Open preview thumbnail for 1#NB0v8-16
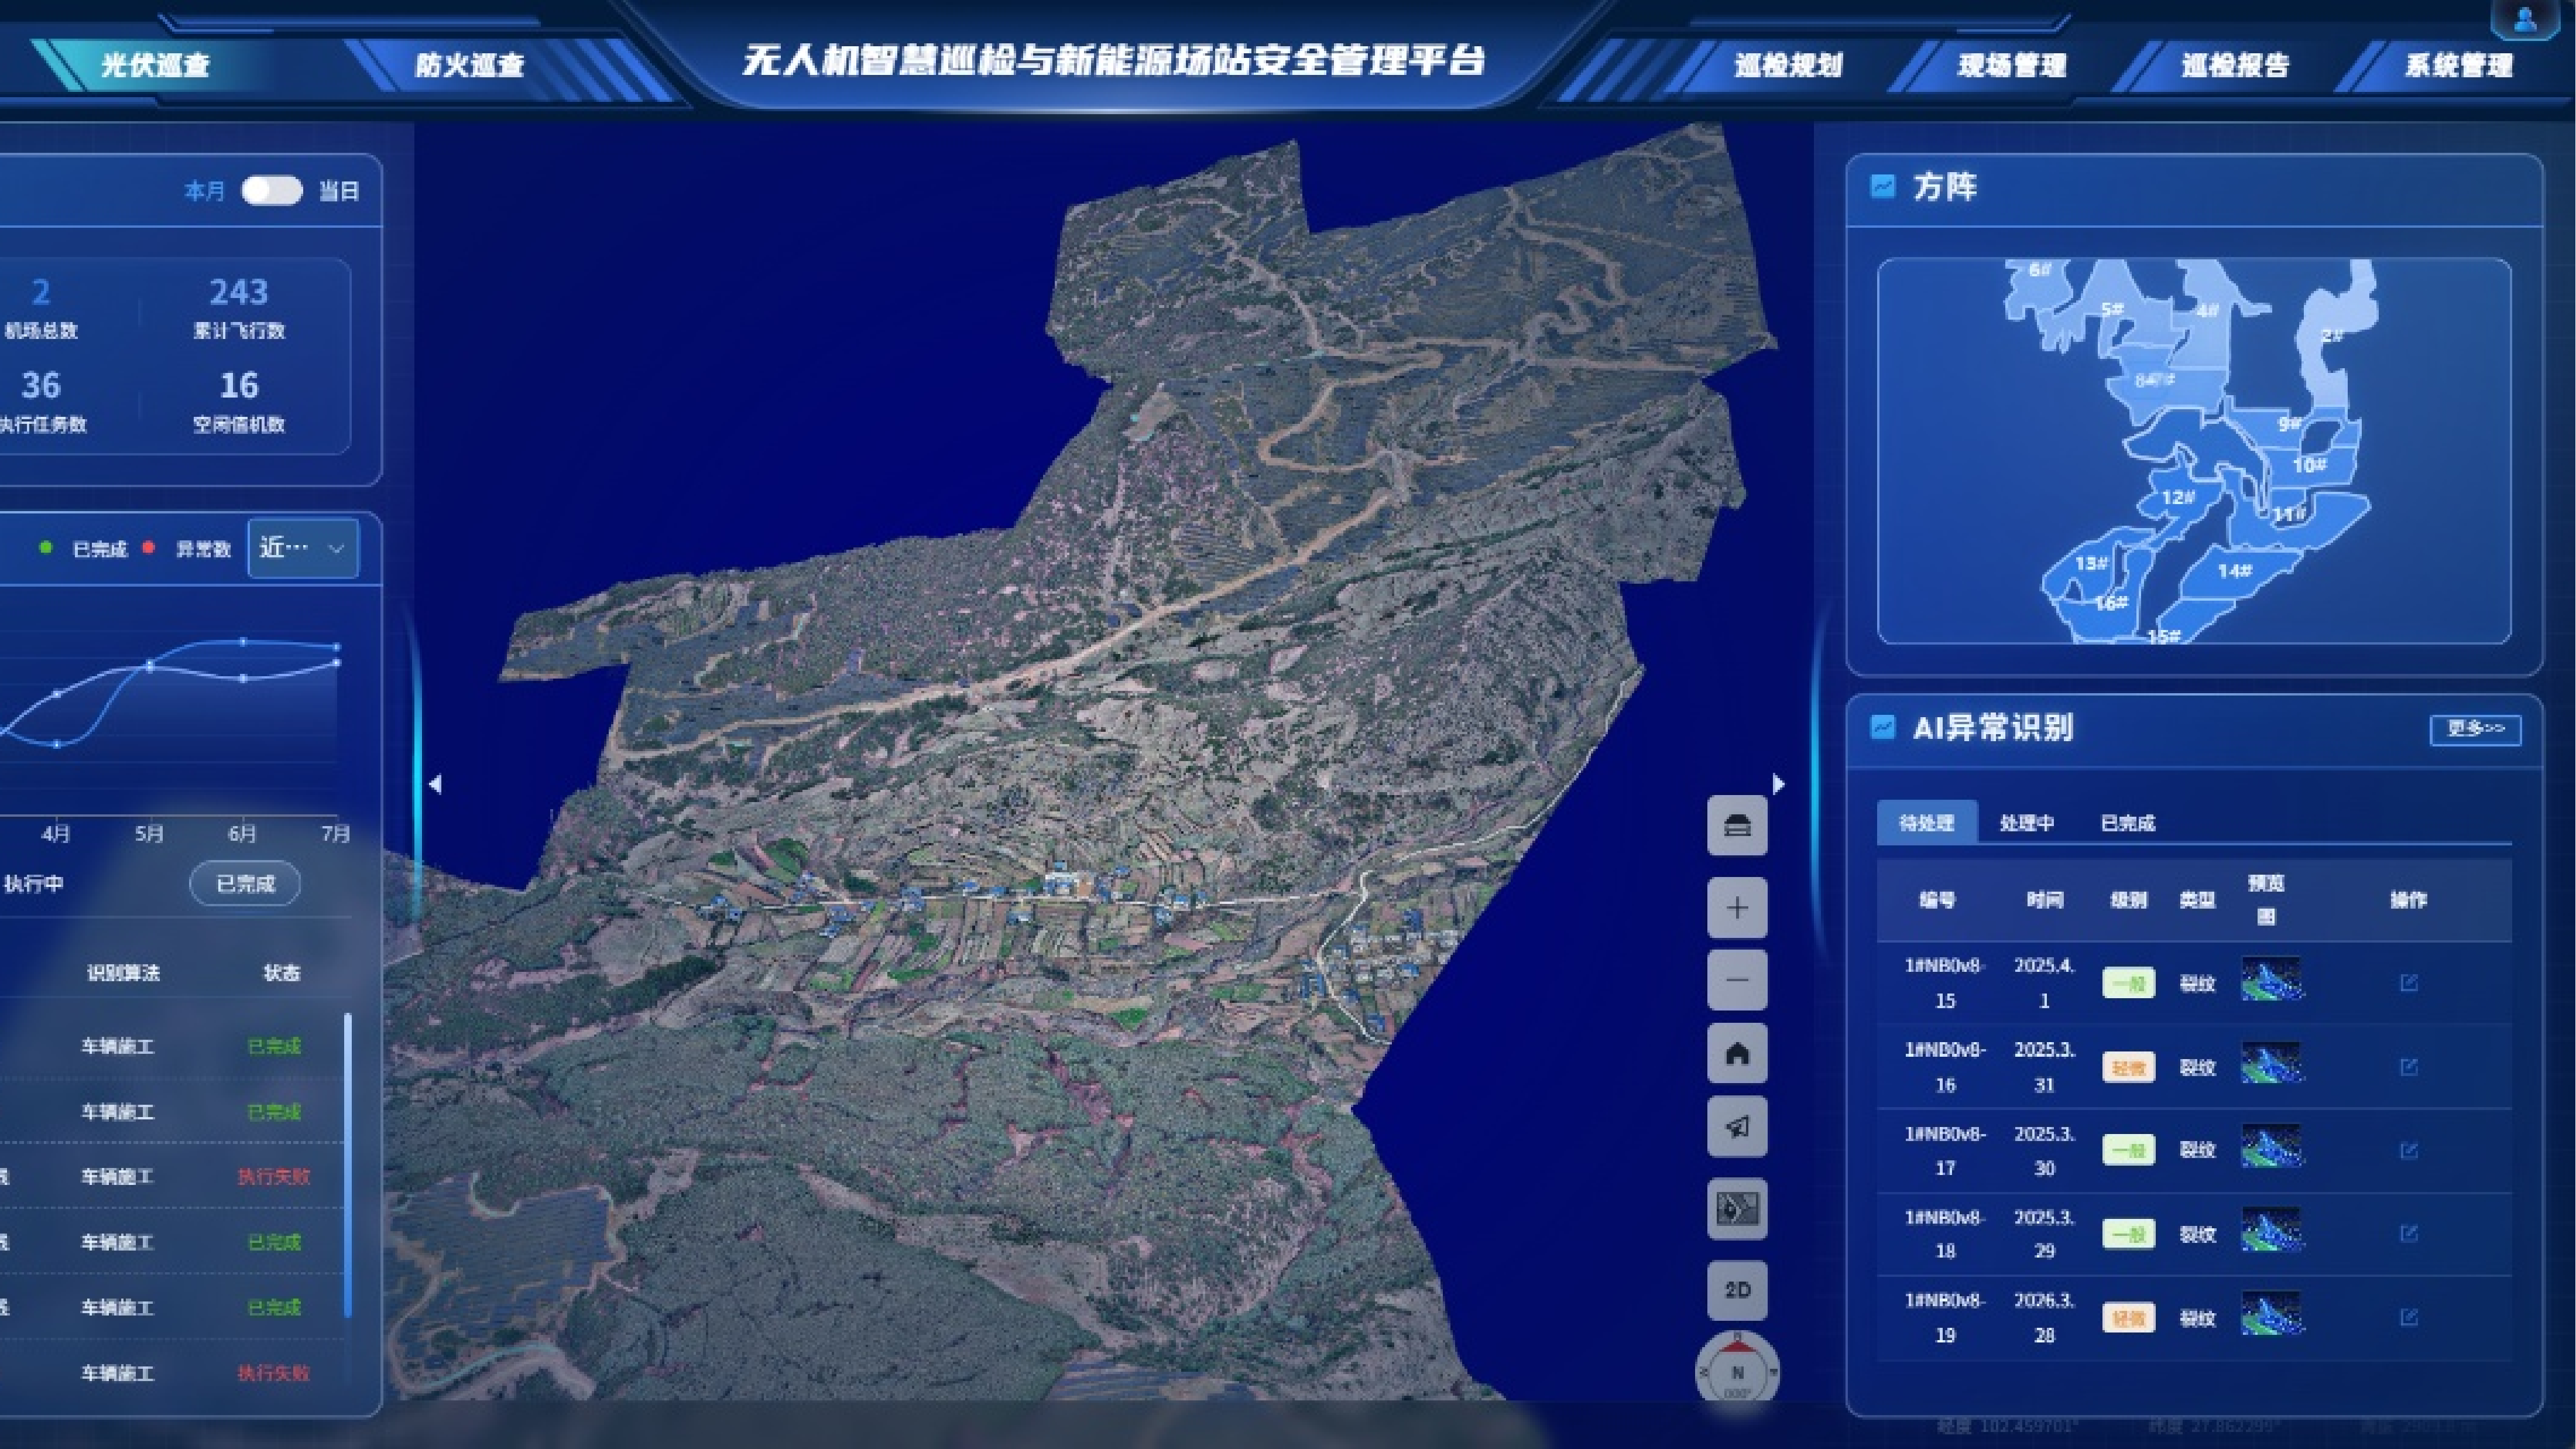The width and height of the screenshot is (2576, 1449). pos(2271,1063)
